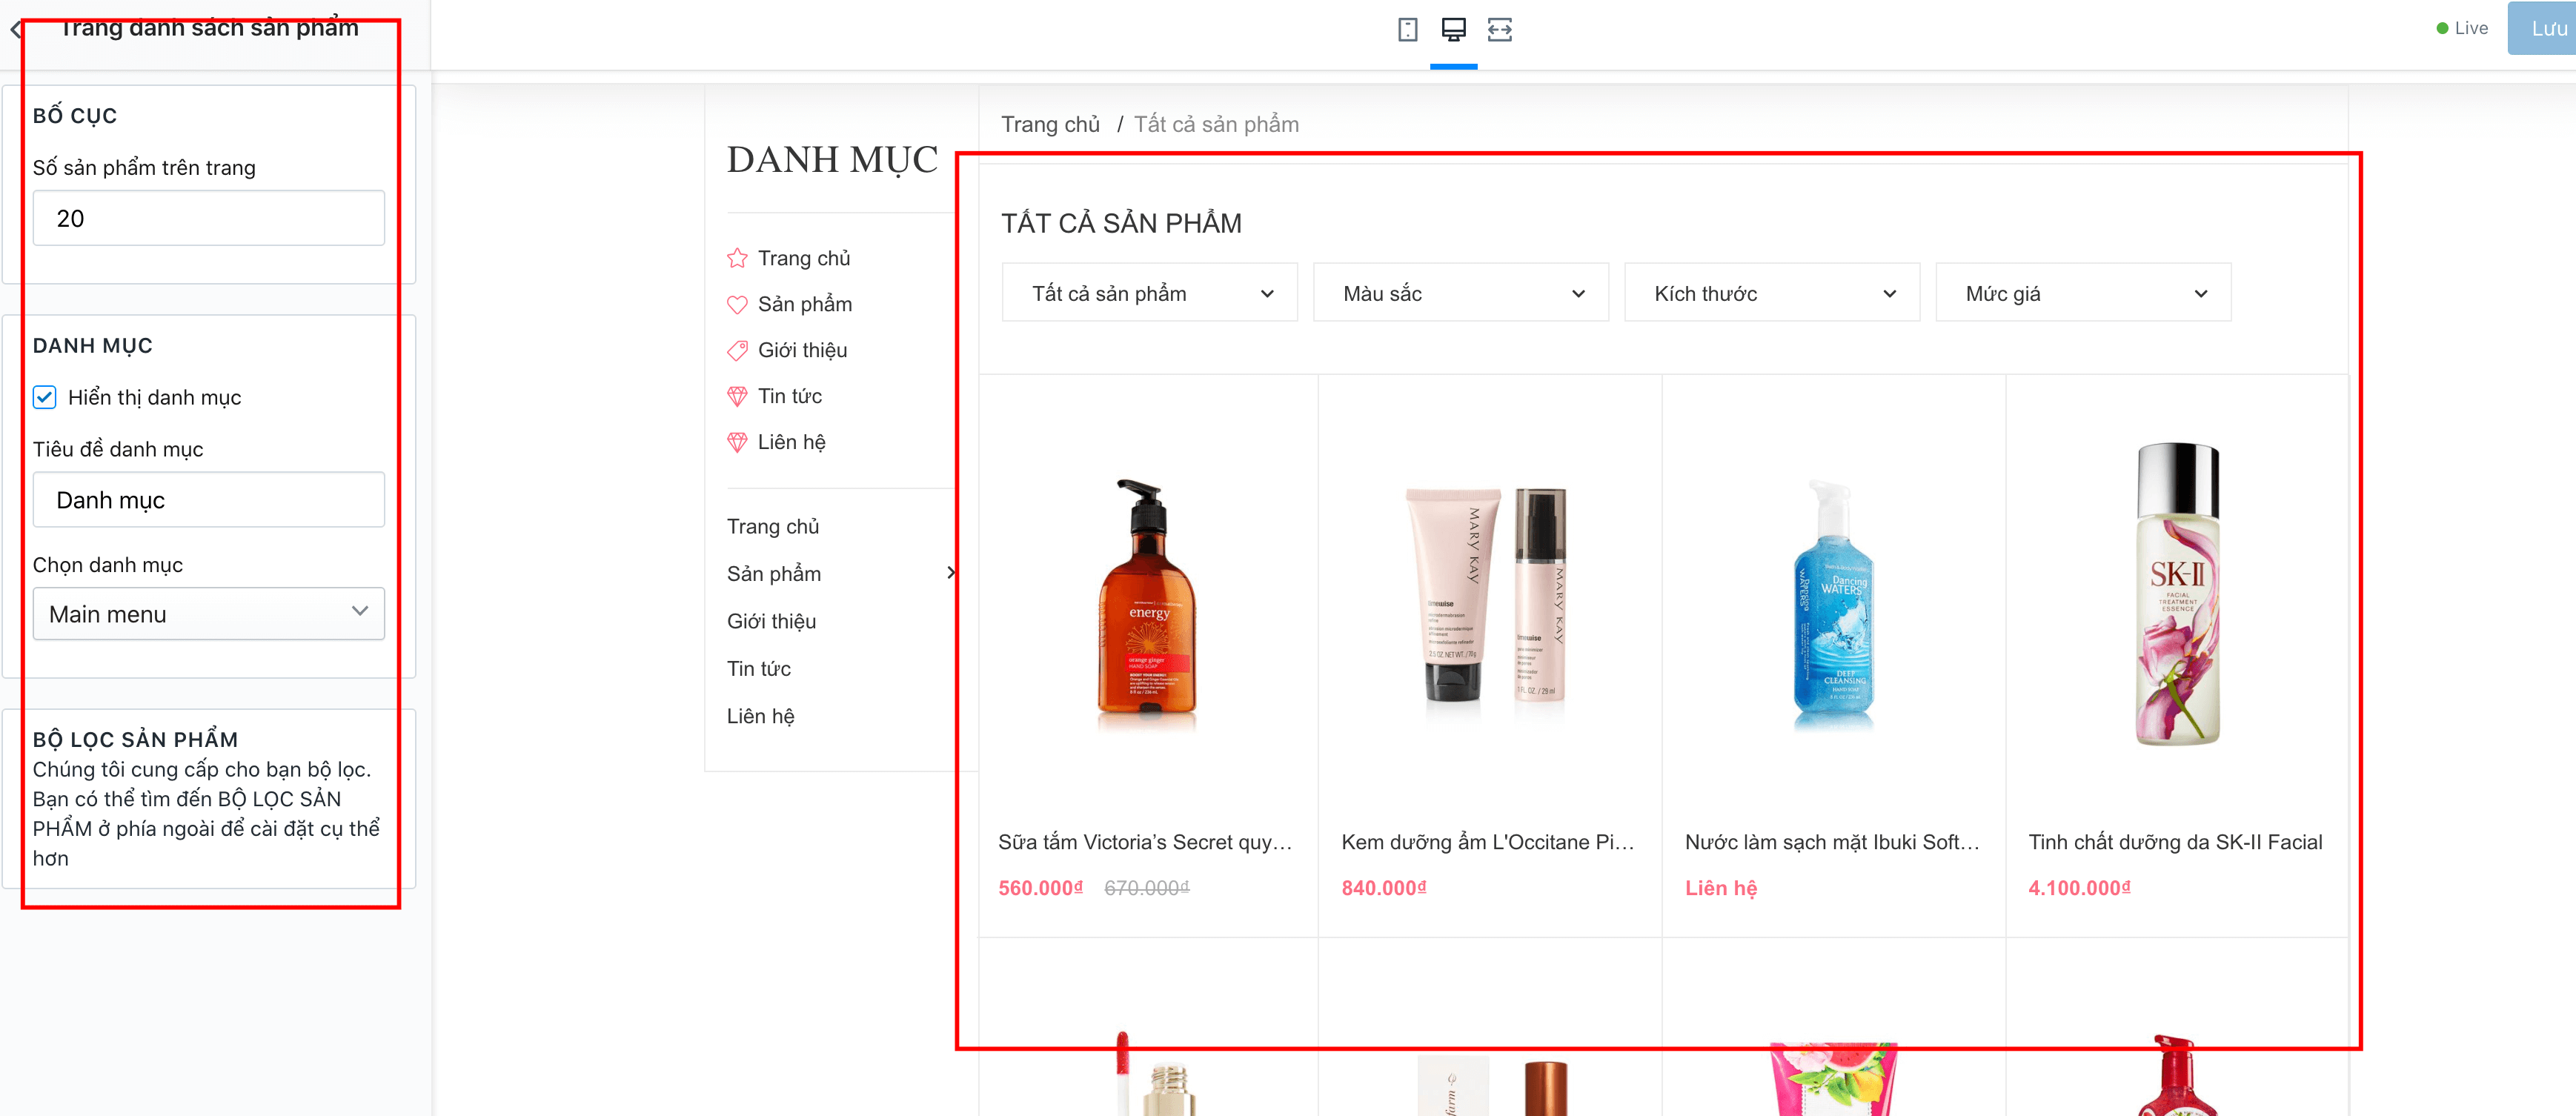2576x1116 pixels.
Task: Click the star icon beside Trang chủ
Action: pyautogui.click(x=737, y=258)
